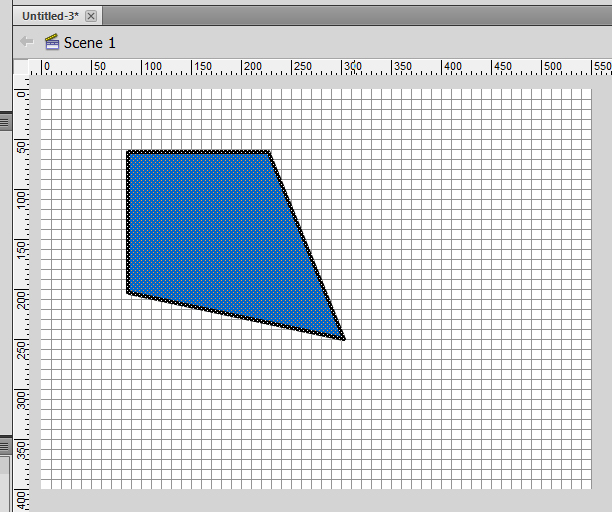
Task: Click the lower grip handle on left panel edge
Action: (5, 445)
